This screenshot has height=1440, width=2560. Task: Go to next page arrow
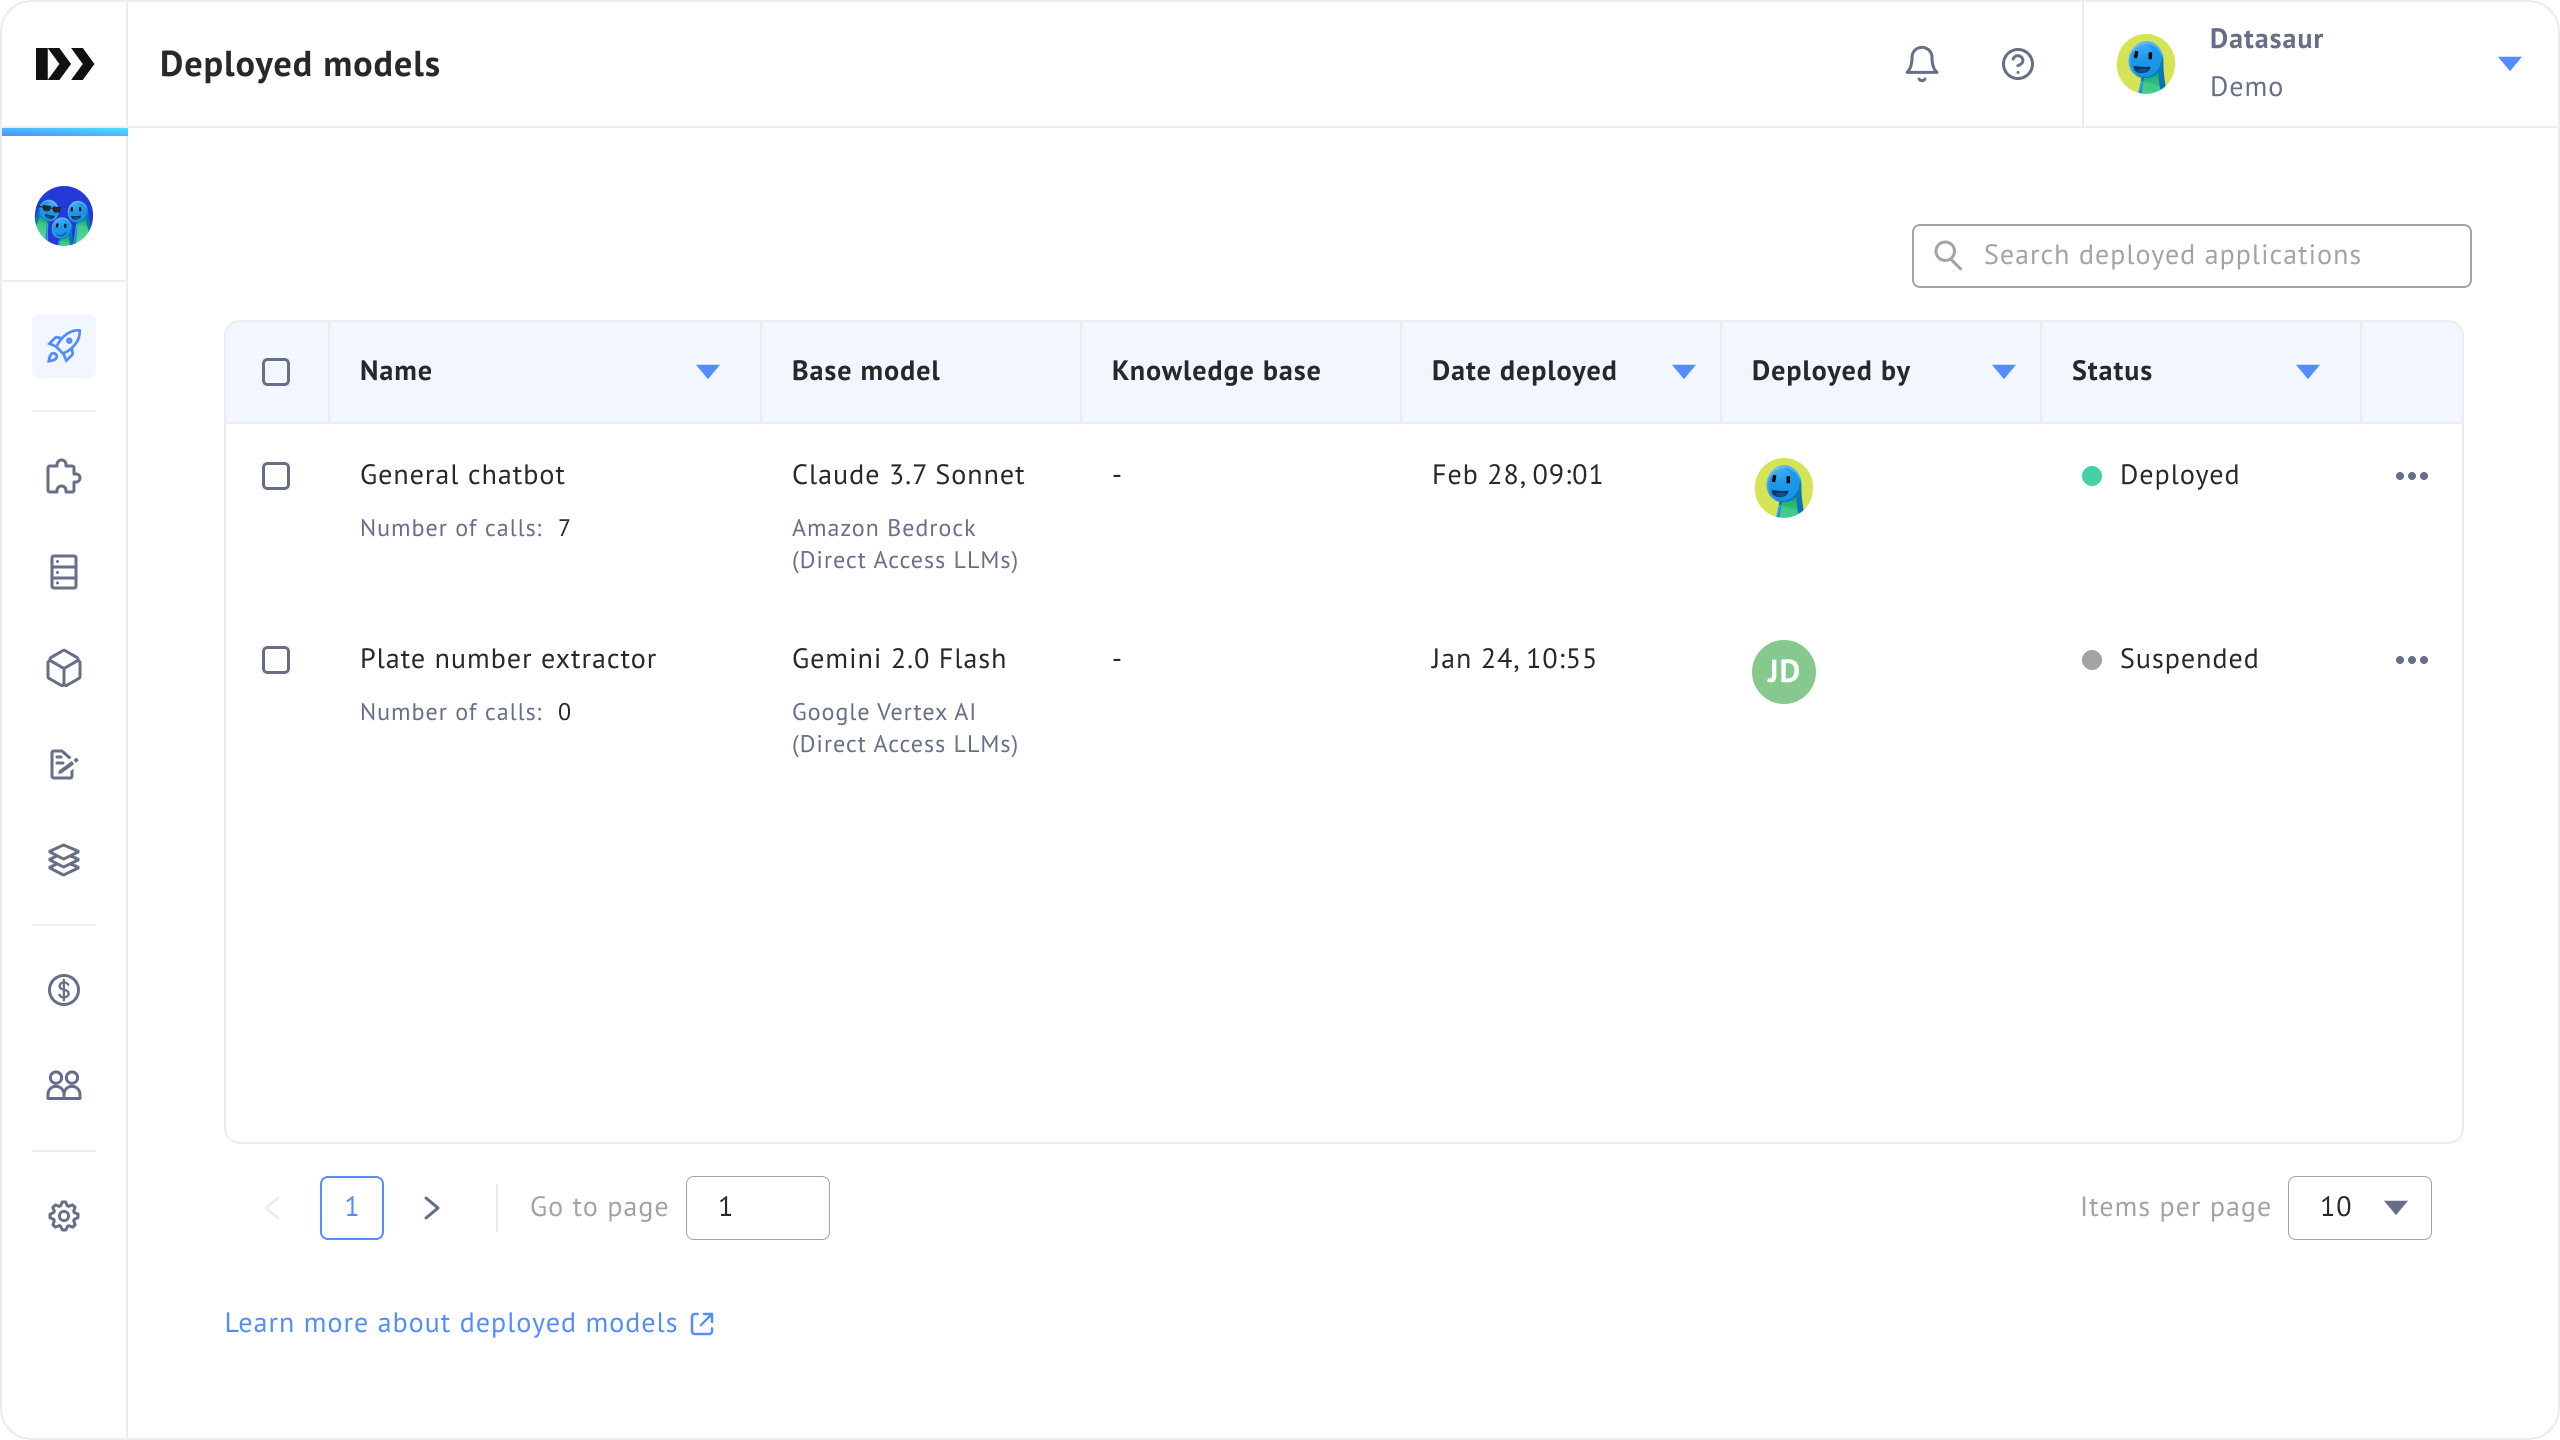point(431,1208)
